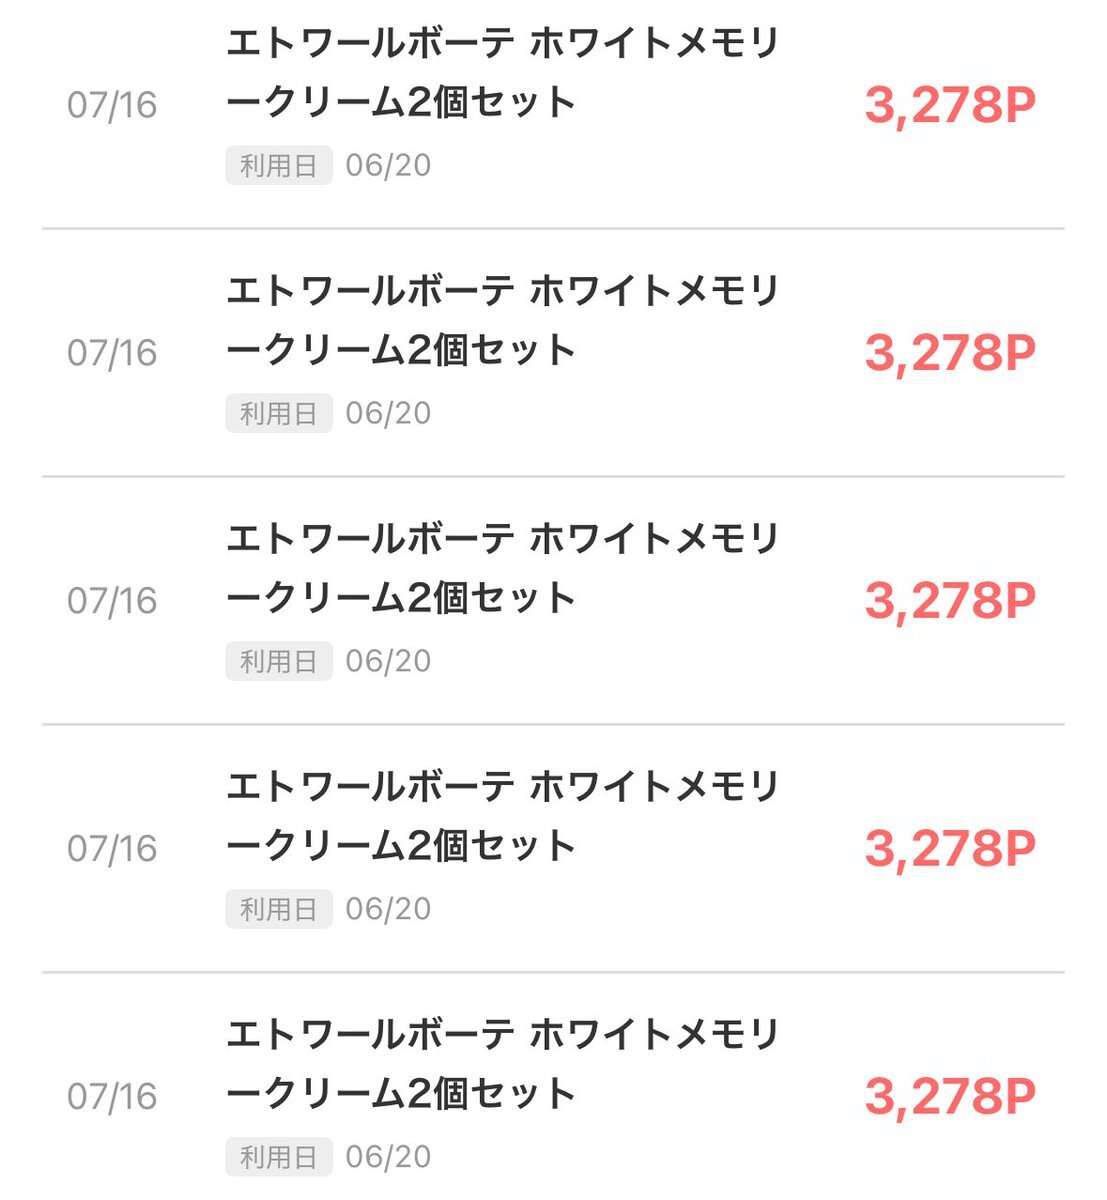Screen dimensions: 1107x1200
Task: Open the third エトワールボーテ entry title
Action: pyautogui.click(x=502, y=569)
